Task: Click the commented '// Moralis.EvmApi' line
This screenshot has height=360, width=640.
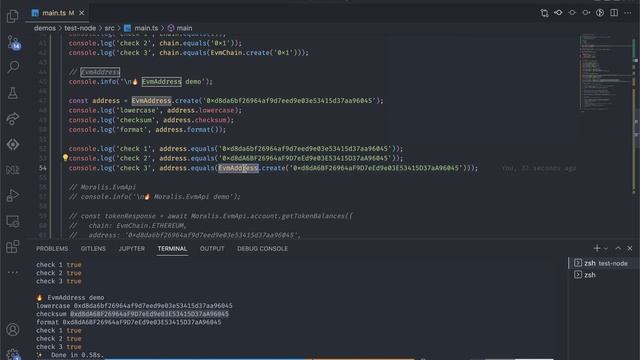Action: click(102, 187)
